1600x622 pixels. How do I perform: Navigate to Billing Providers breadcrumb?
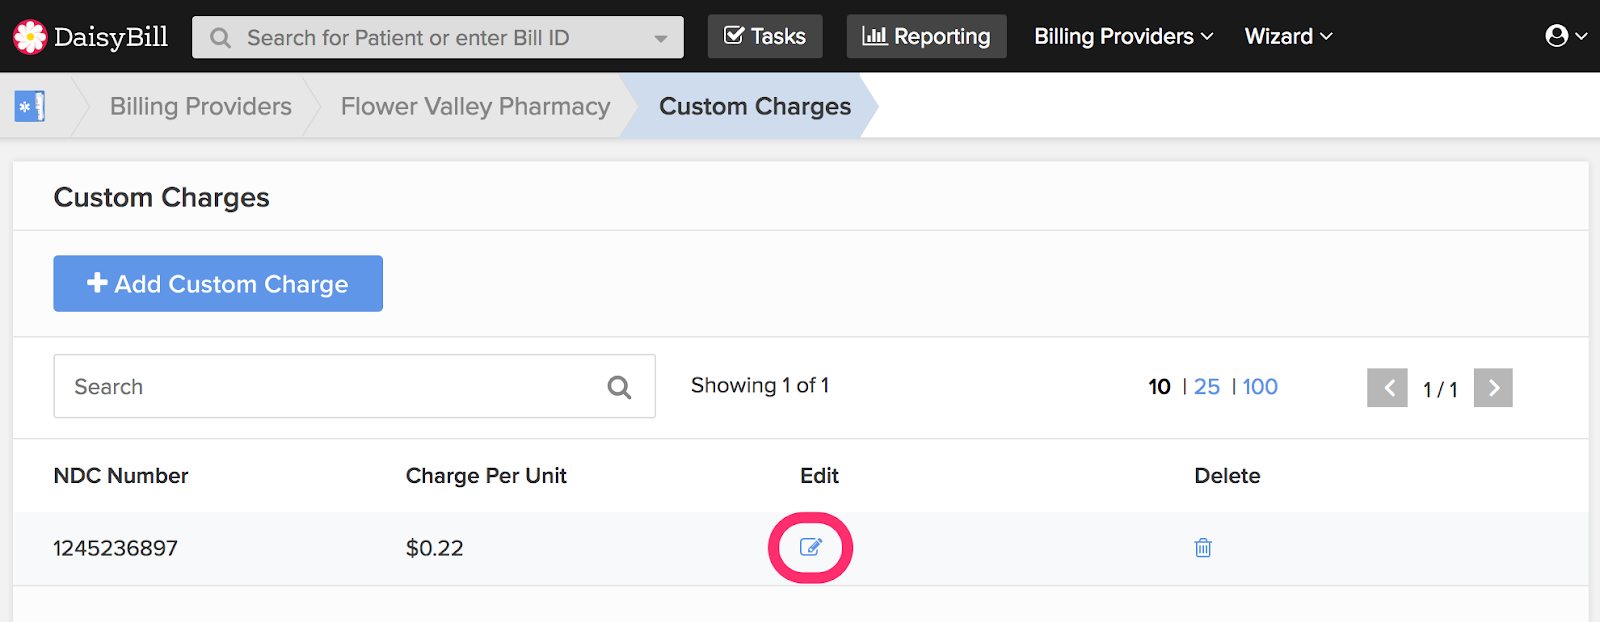pyautogui.click(x=201, y=106)
